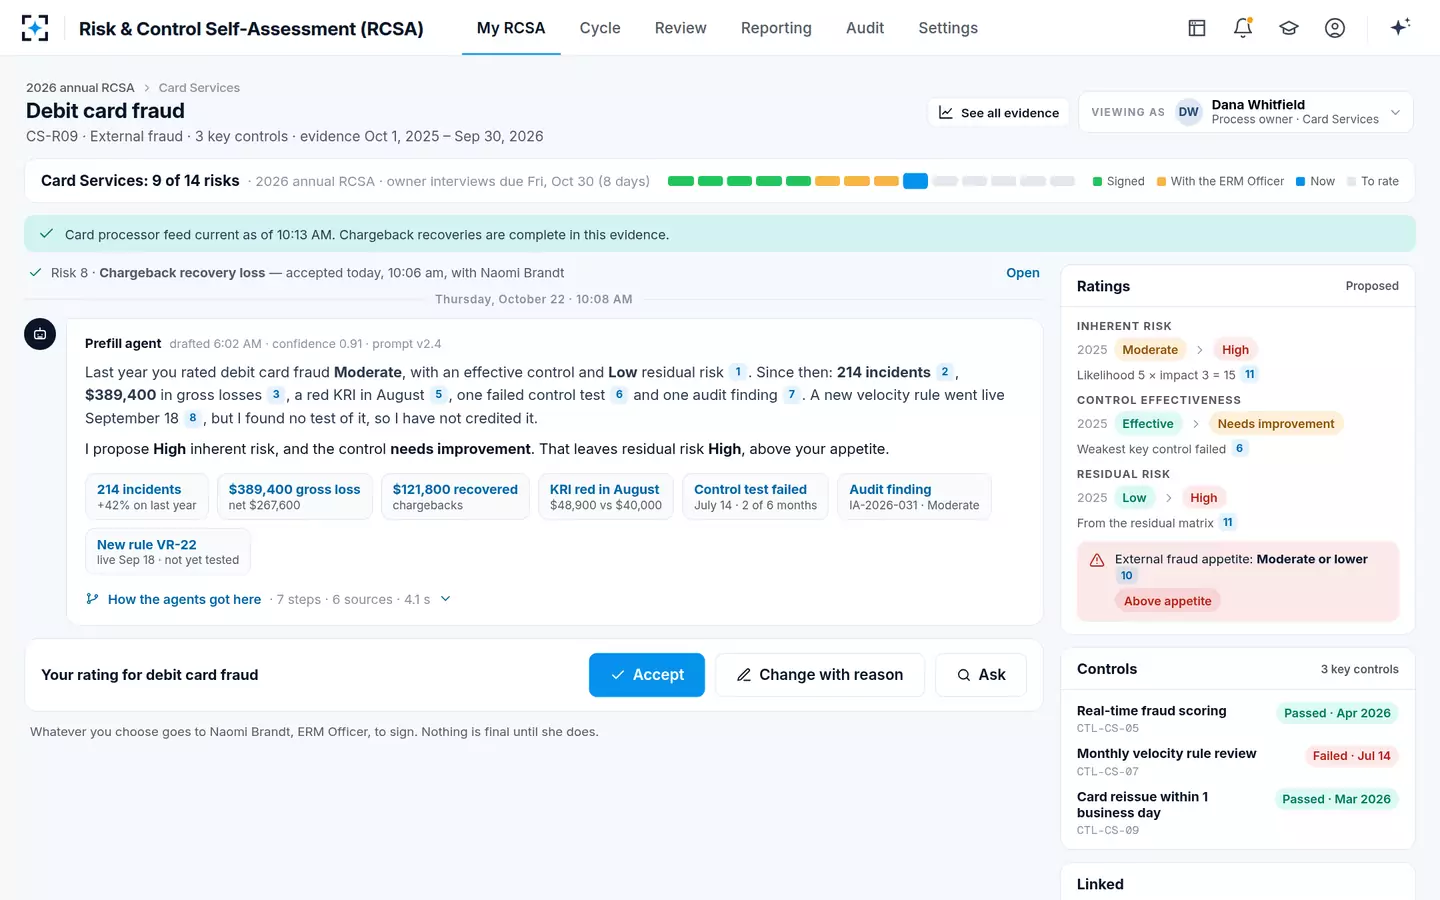Switch to the My RCSA tab
The width and height of the screenshot is (1440, 900).
point(511,28)
